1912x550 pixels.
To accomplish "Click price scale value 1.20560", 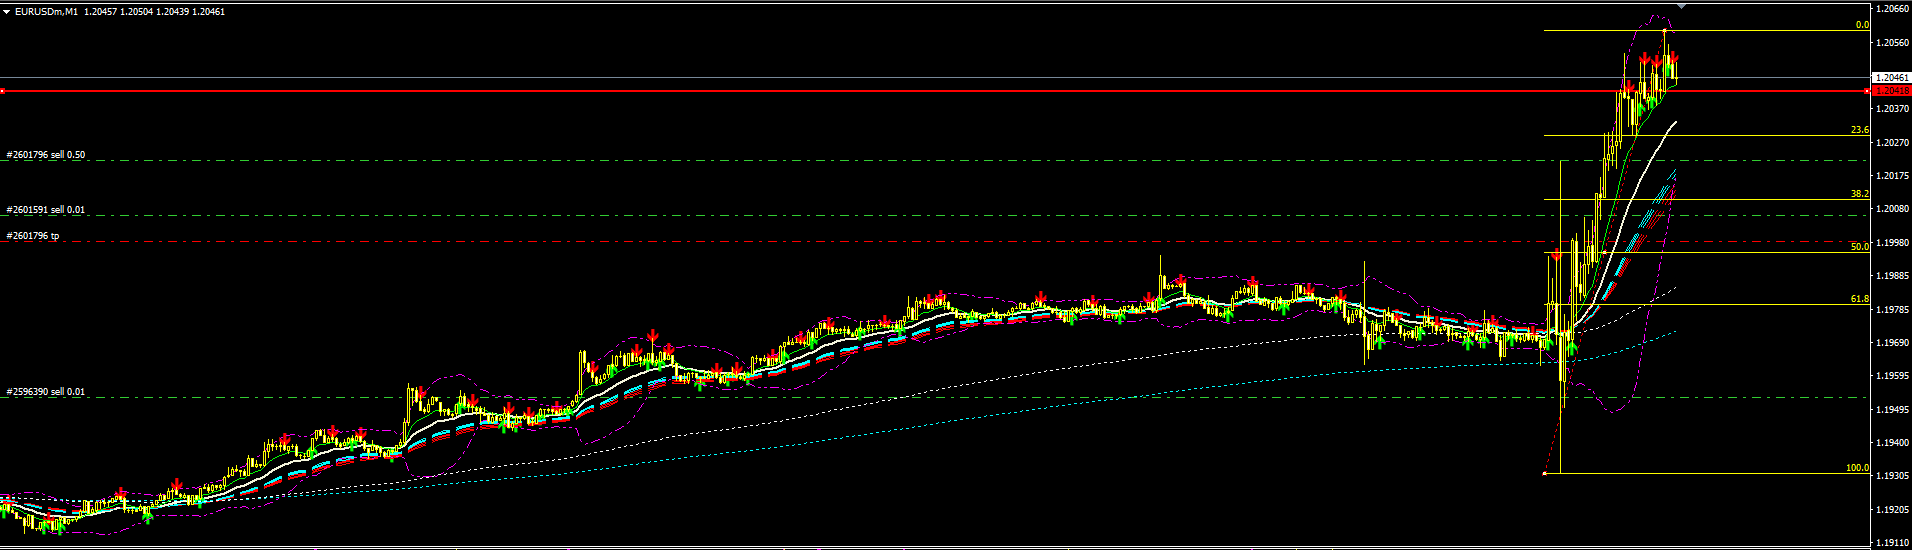I will click(x=1892, y=42).
